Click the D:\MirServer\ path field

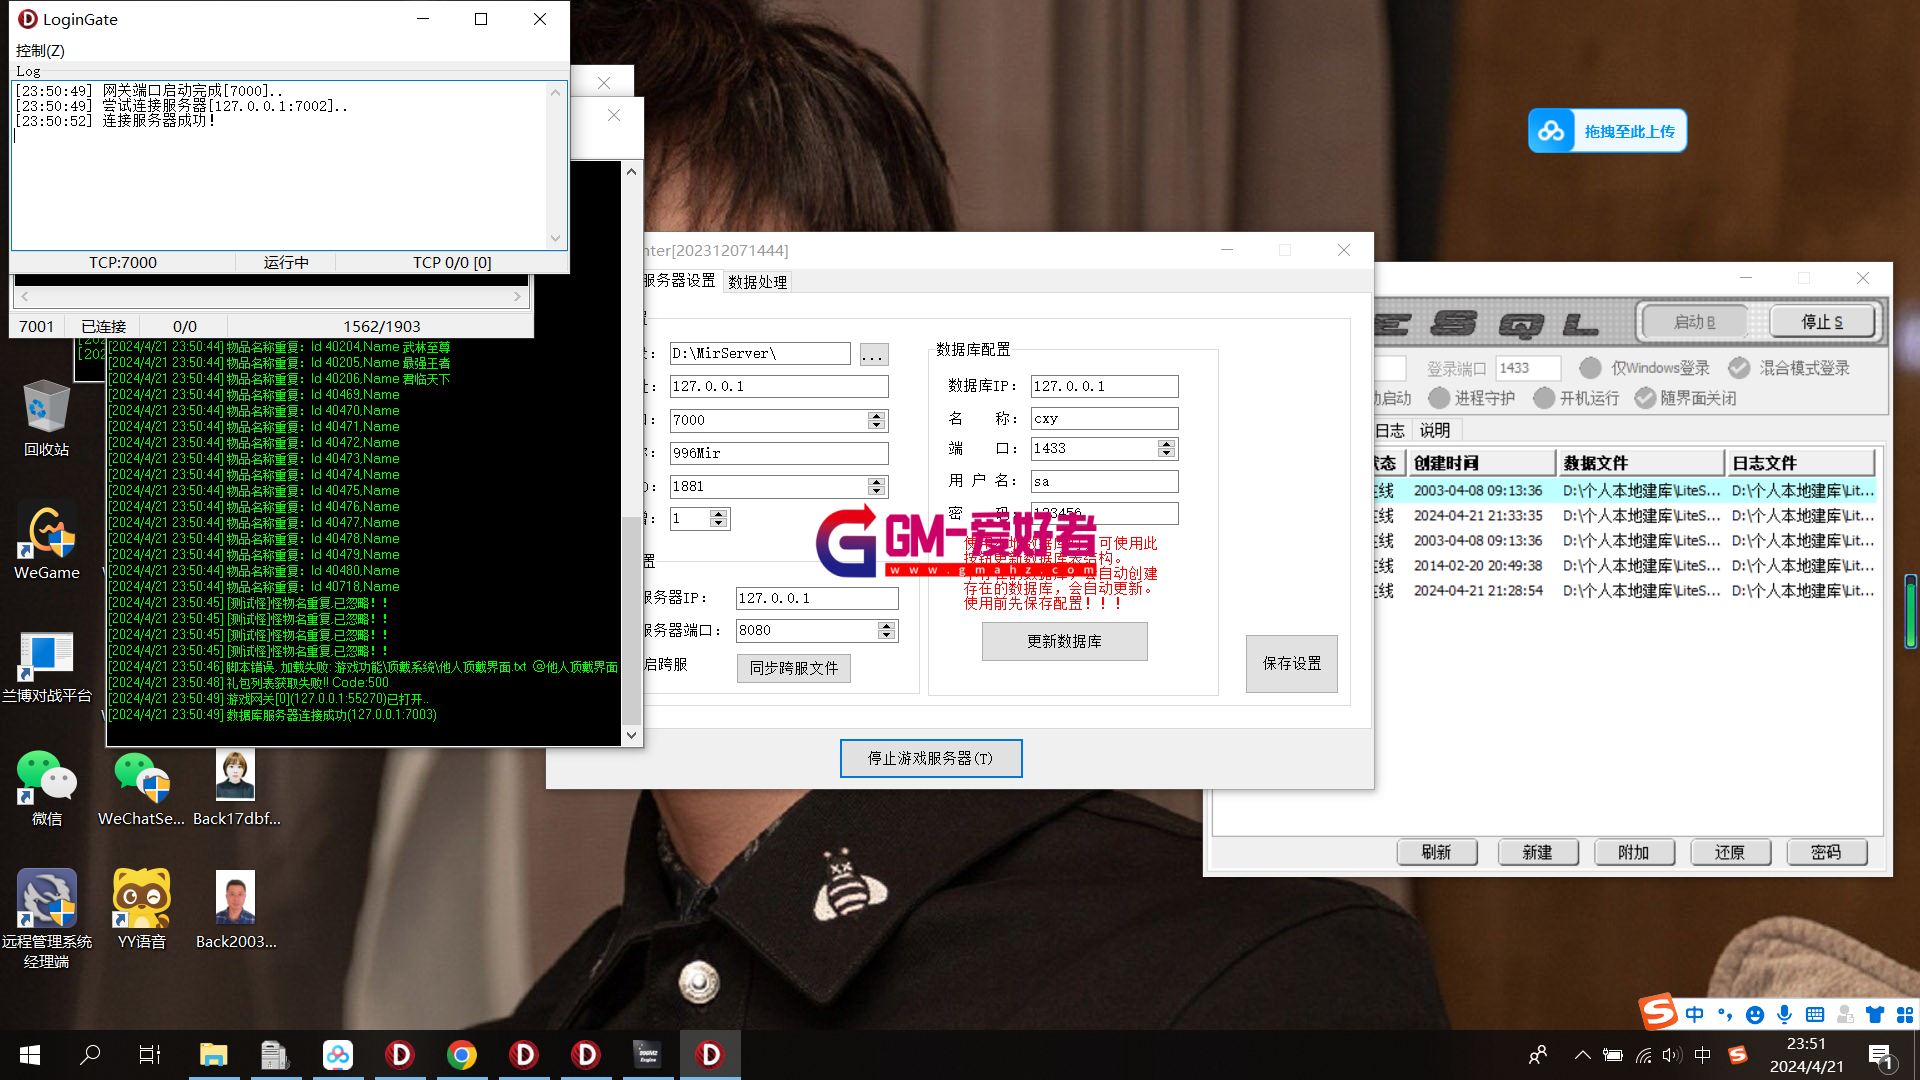pos(760,353)
